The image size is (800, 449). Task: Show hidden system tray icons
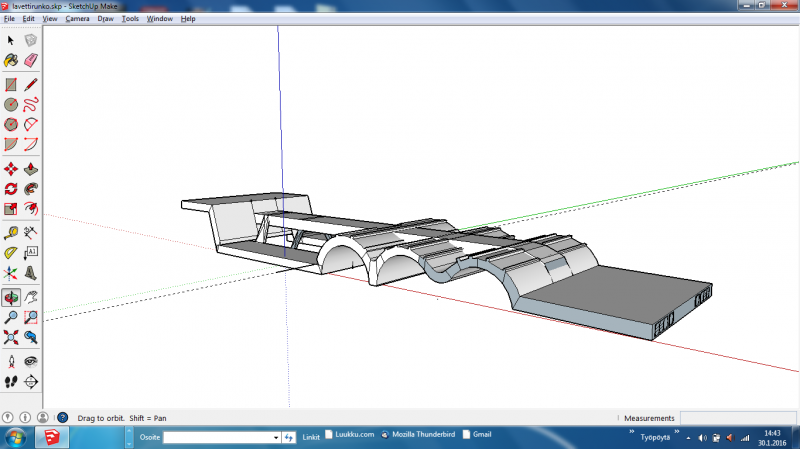click(688, 438)
